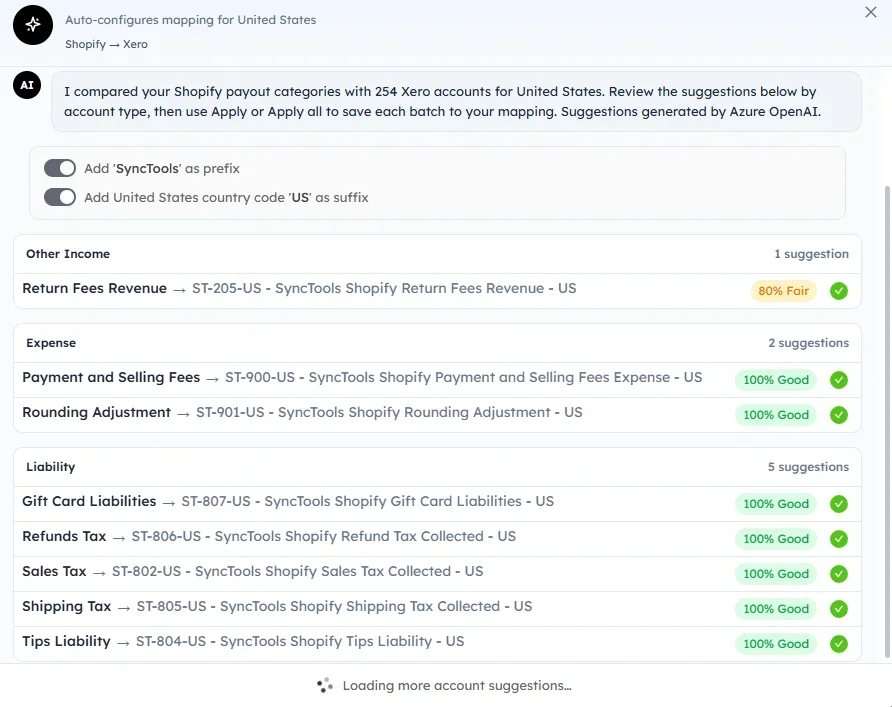
Task: Toggle the 'US' country code suffix switch
Action: click(x=60, y=197)
